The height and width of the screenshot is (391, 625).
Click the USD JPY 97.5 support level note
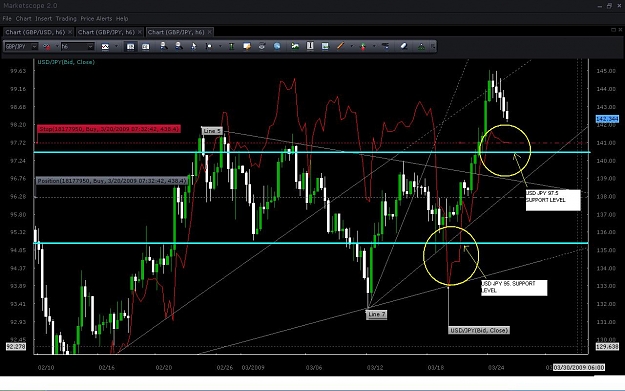[x=553, y=200]
